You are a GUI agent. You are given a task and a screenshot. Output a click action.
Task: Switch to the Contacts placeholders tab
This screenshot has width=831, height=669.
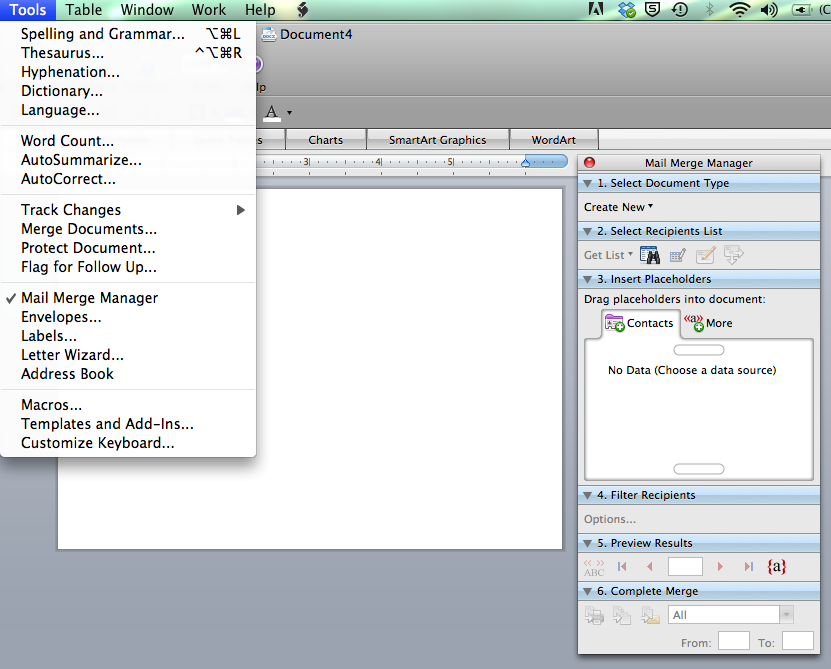pyautogui.click(x=640, y=323)
